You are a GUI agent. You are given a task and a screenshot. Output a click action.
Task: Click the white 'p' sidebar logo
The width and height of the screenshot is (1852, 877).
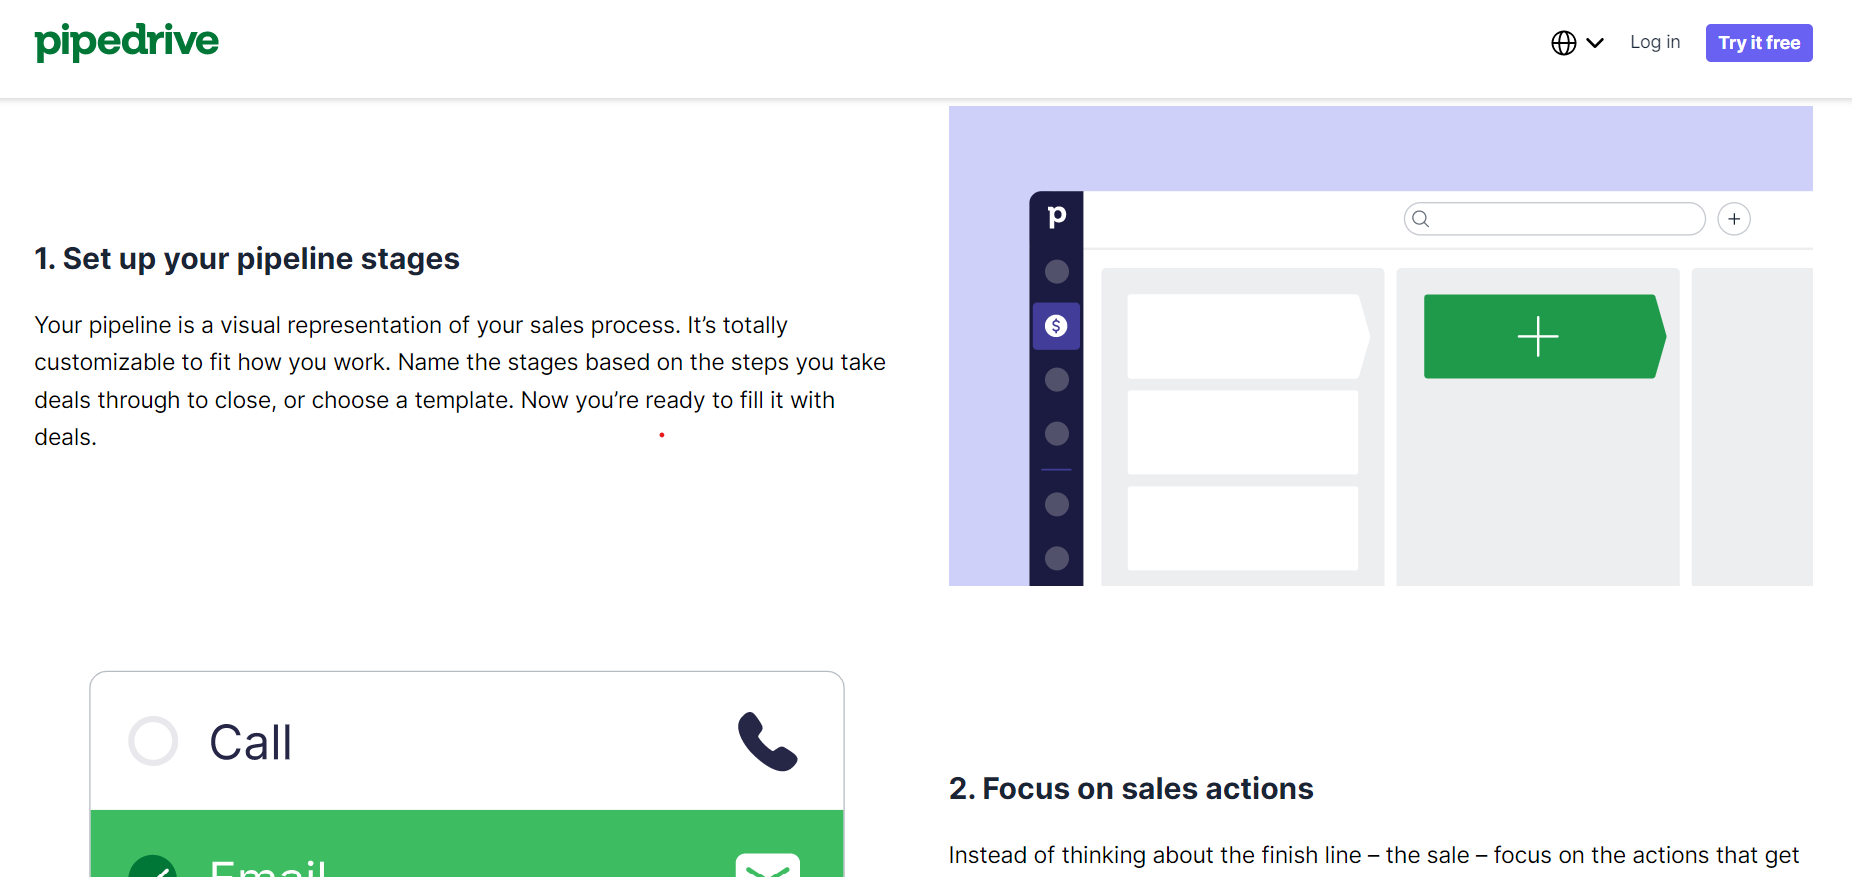1057,216
